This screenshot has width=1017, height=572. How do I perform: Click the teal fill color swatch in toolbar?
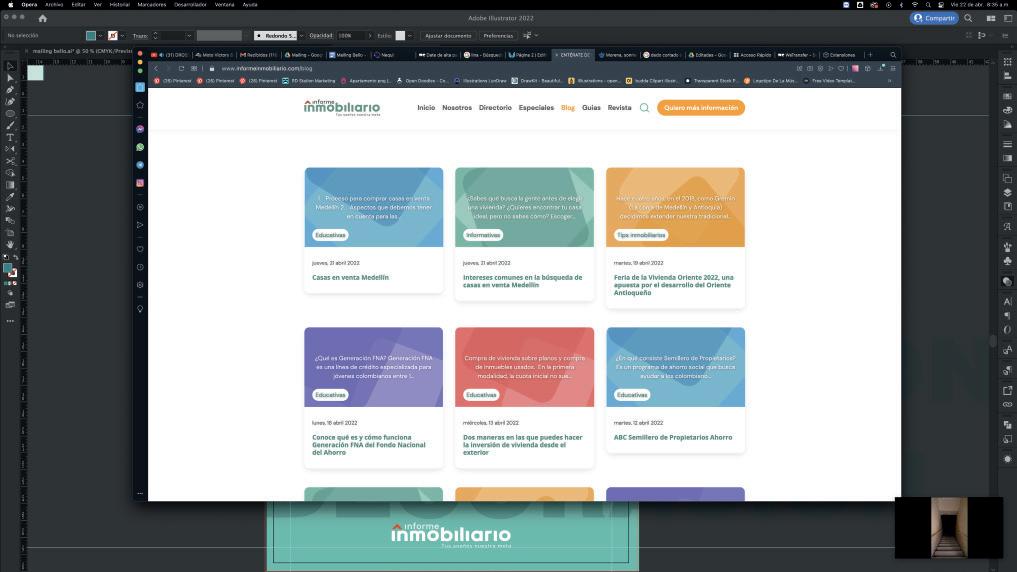7,268
